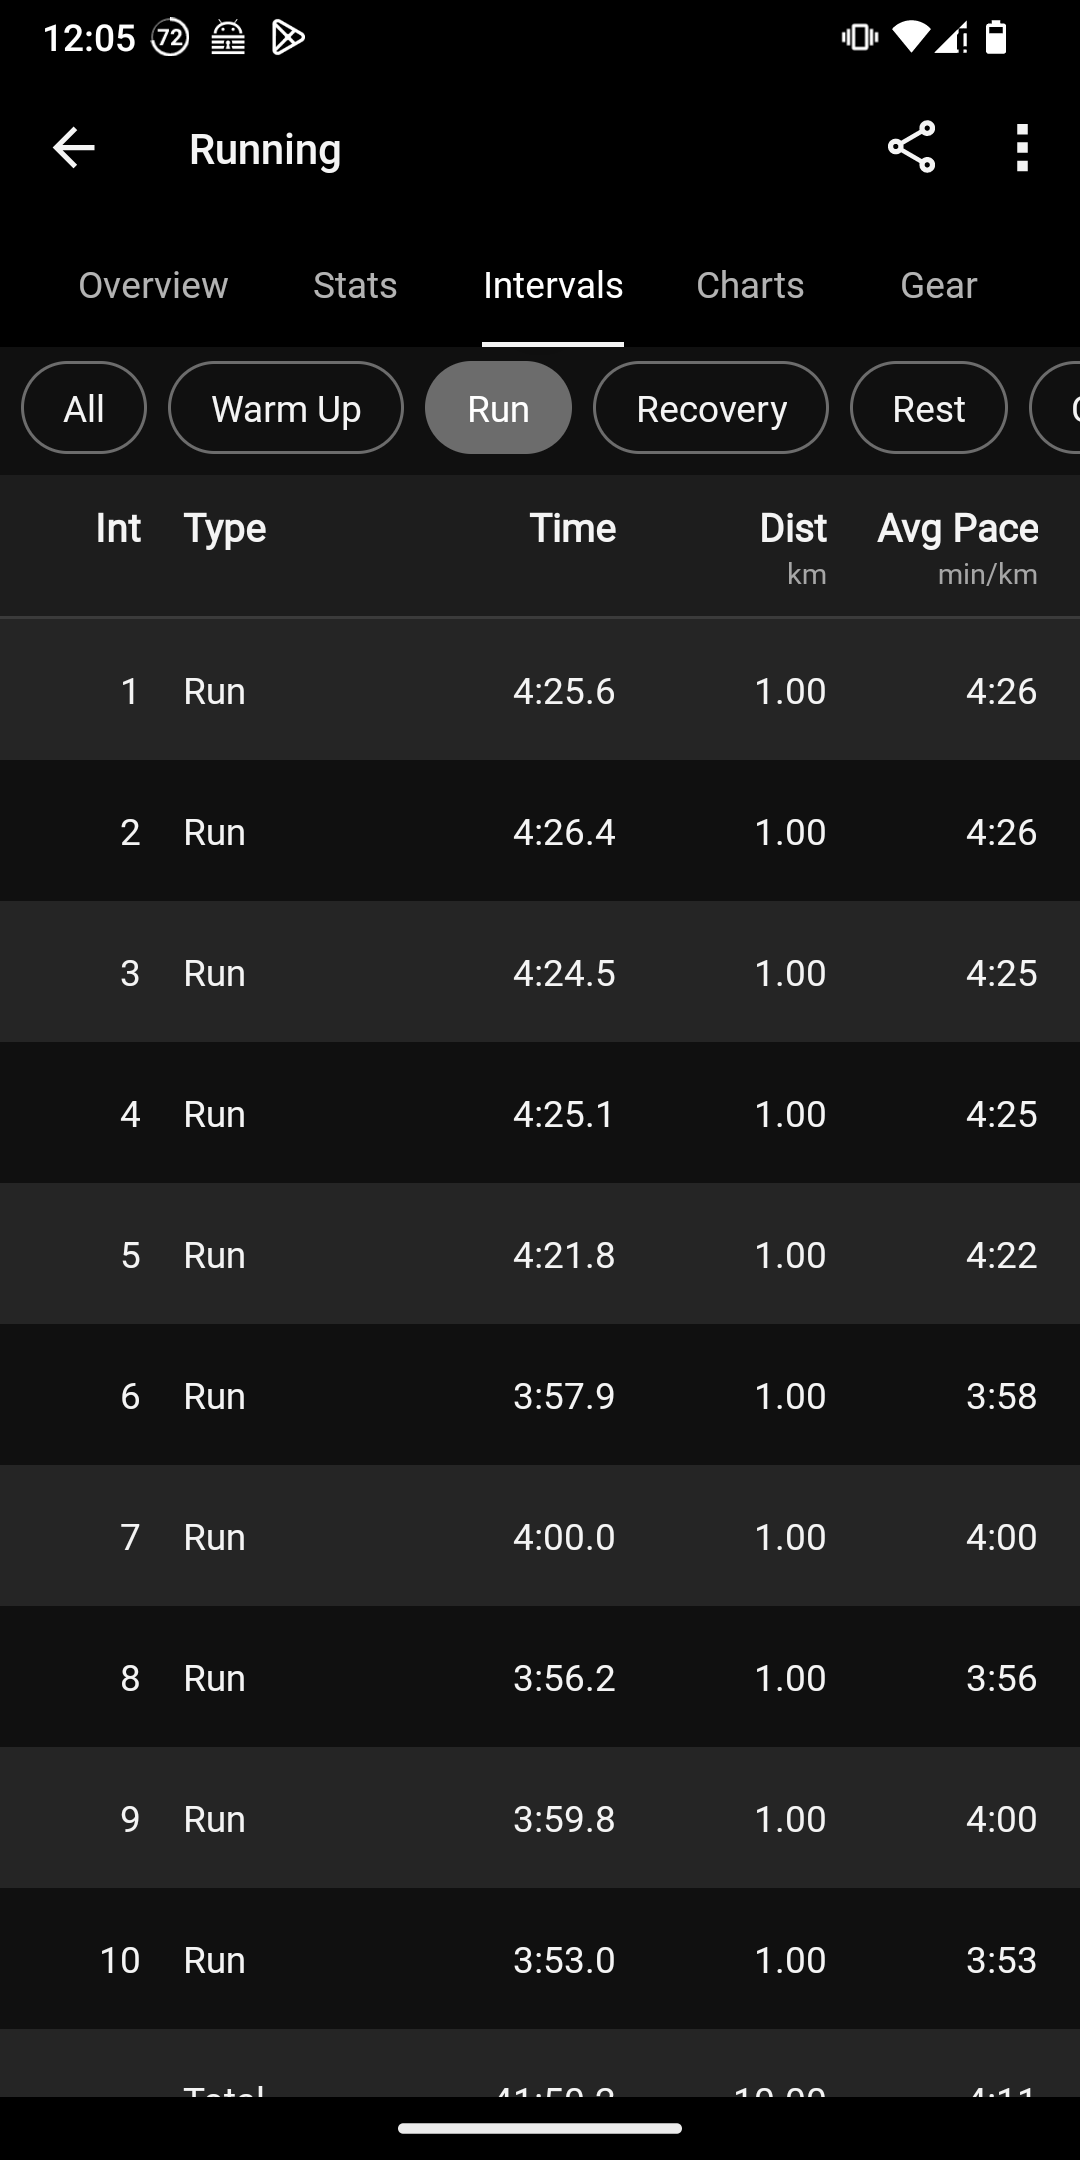Viewport: 1080px width, 2160px height.
Task: Tap the back arrow icon
Action: pyautogui.click(x=73, y=148)
